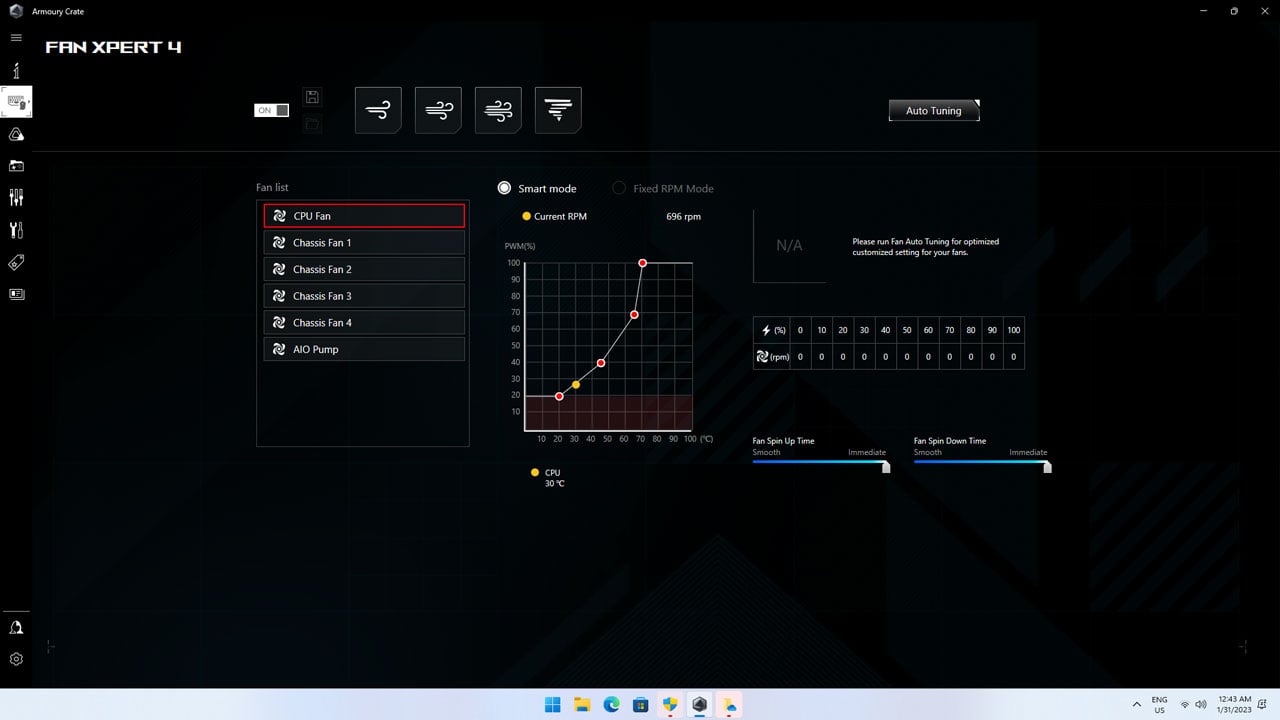The width and height of the screenshot is (1280, 720).
Task: Select CPU Fan in the fan list
Action: click(x=364, y=216)
